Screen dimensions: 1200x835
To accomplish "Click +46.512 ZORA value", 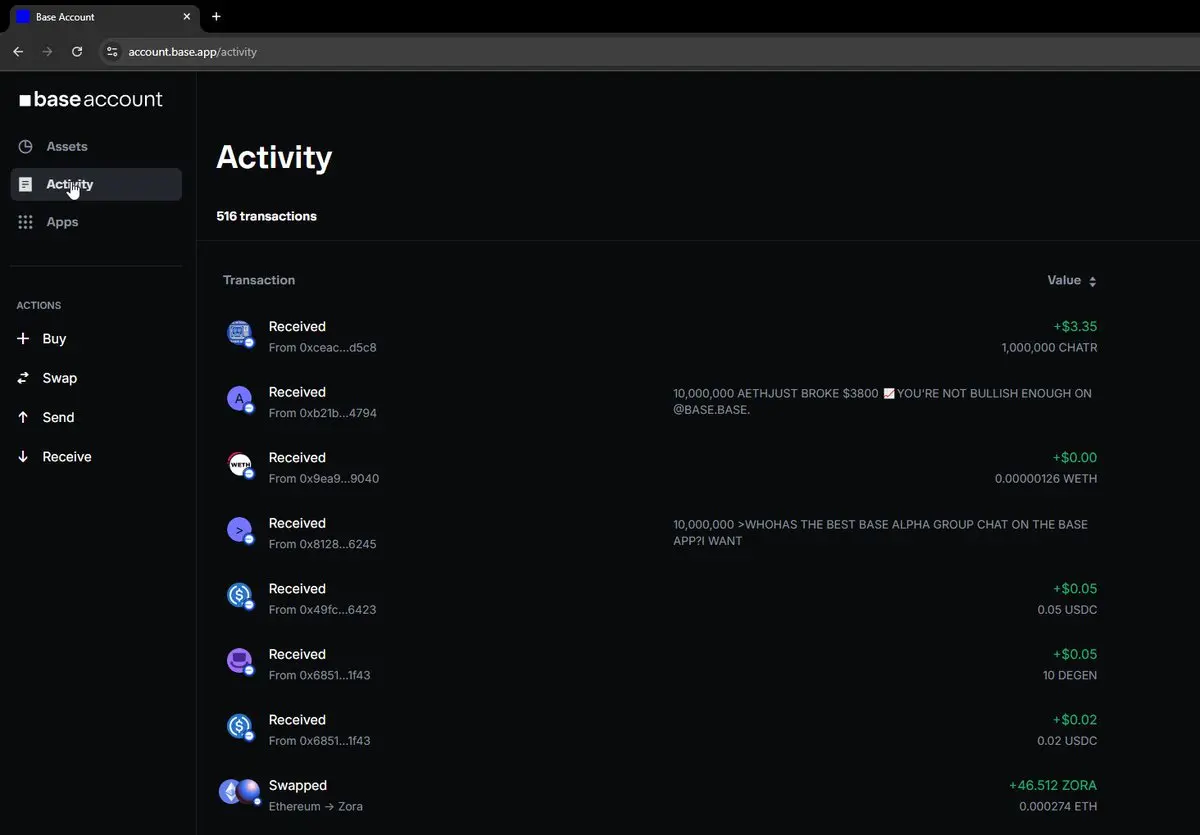I will pos(1053,785).
